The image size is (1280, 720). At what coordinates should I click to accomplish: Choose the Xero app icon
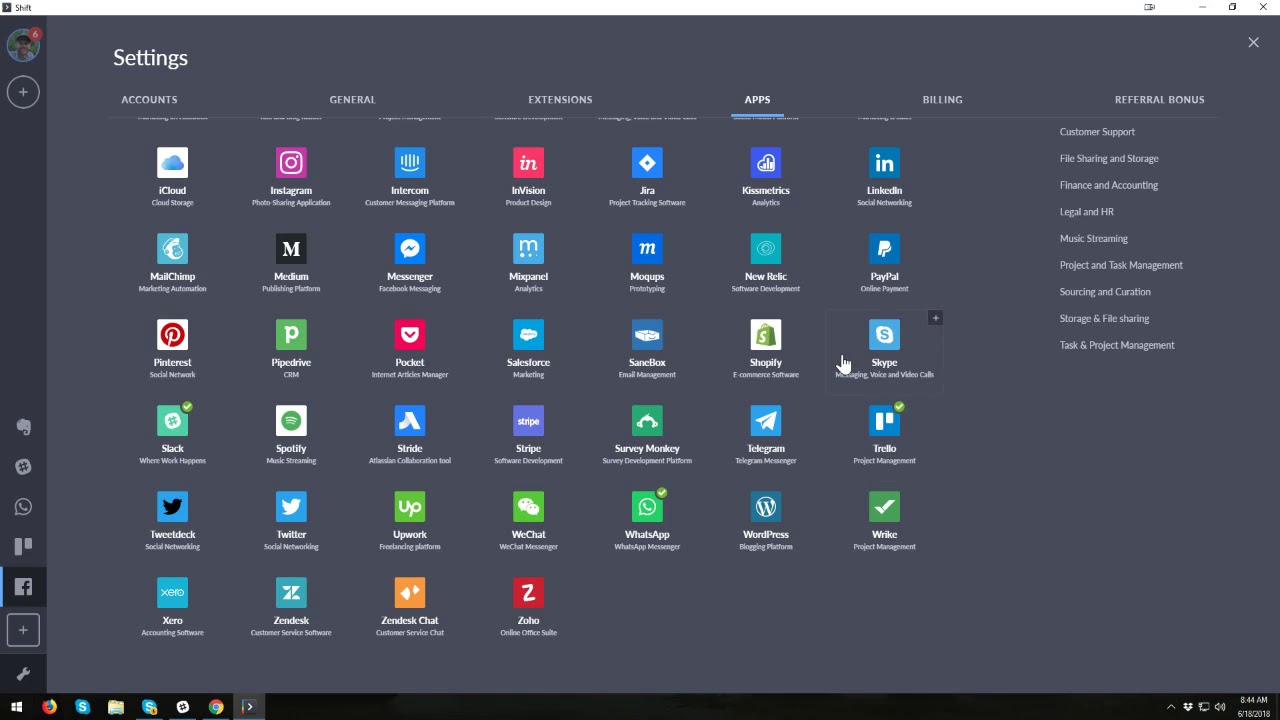click(172, 593)
